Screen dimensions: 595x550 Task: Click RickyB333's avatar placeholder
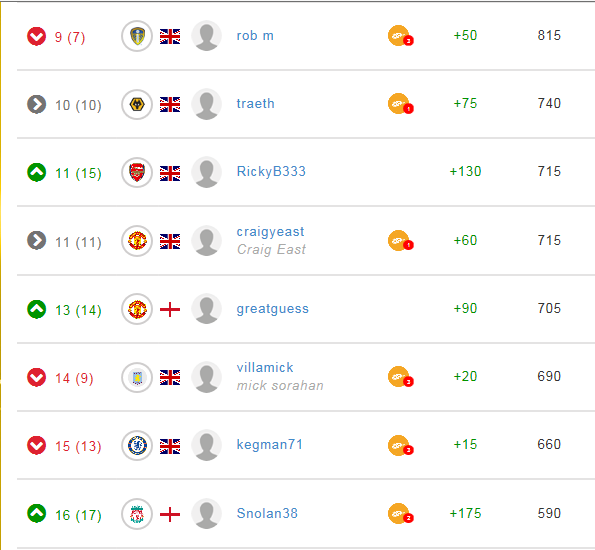206,172
